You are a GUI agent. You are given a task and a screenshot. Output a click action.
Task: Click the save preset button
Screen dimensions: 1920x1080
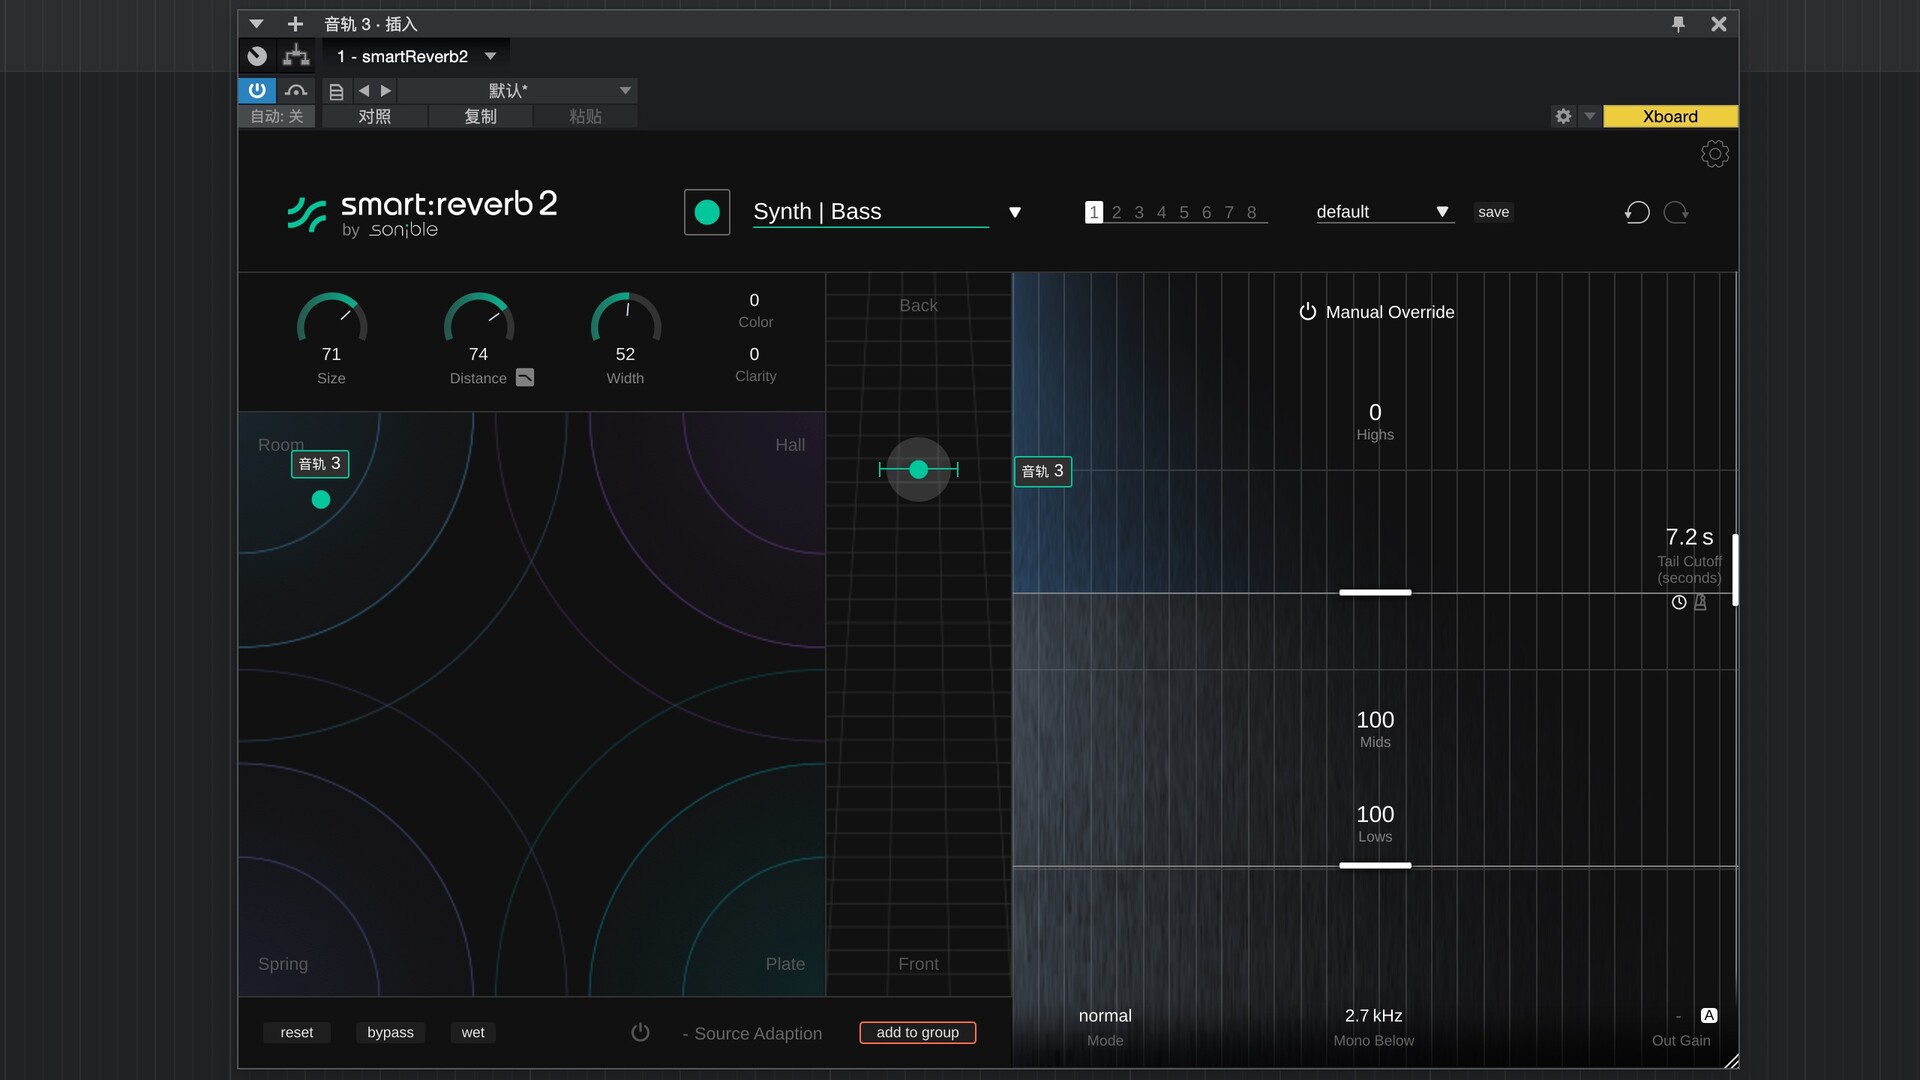[1493, 212]
